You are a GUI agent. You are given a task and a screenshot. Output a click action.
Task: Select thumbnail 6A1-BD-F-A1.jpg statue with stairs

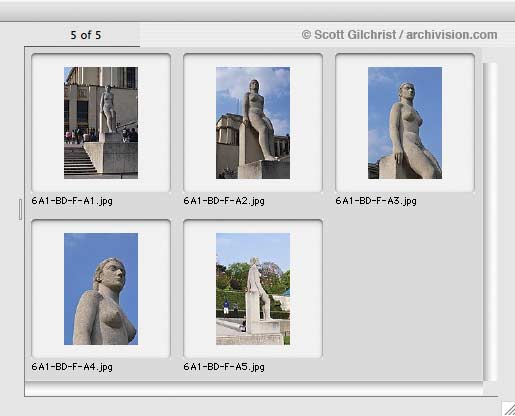pos(101,123)
